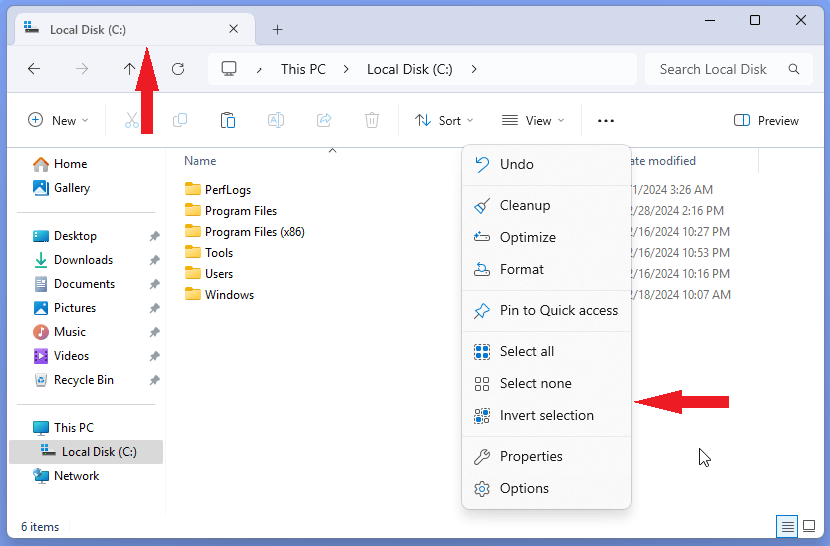Toggle the Preview pane
Viewport: 830px width, 546px height.
(766, 121)
